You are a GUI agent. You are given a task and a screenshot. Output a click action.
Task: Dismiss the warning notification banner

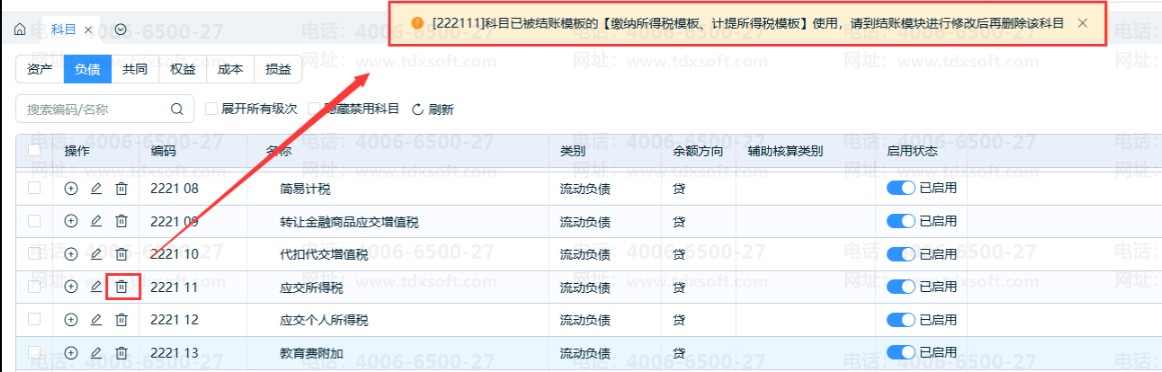point(1083,23)
